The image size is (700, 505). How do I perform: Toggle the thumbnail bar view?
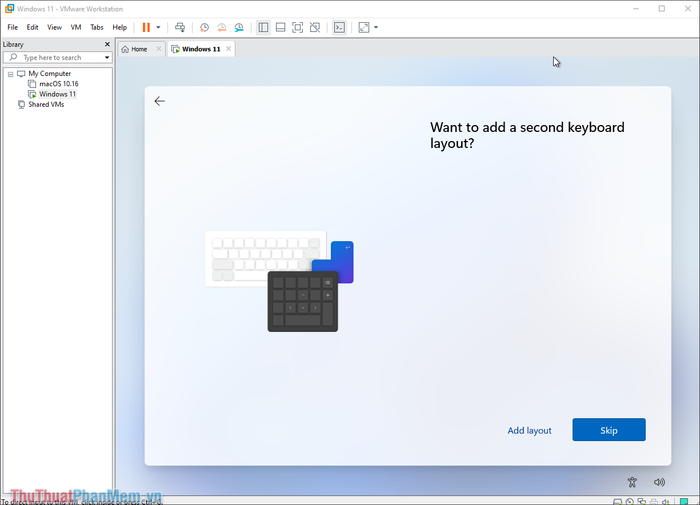click(x=280, y=27)
